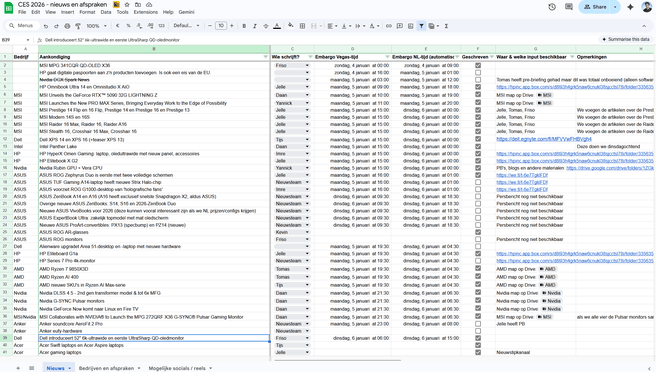The width and height of the screenshot is (656, 372).
Task: Open version history clock icon
Action: point(552,7)
